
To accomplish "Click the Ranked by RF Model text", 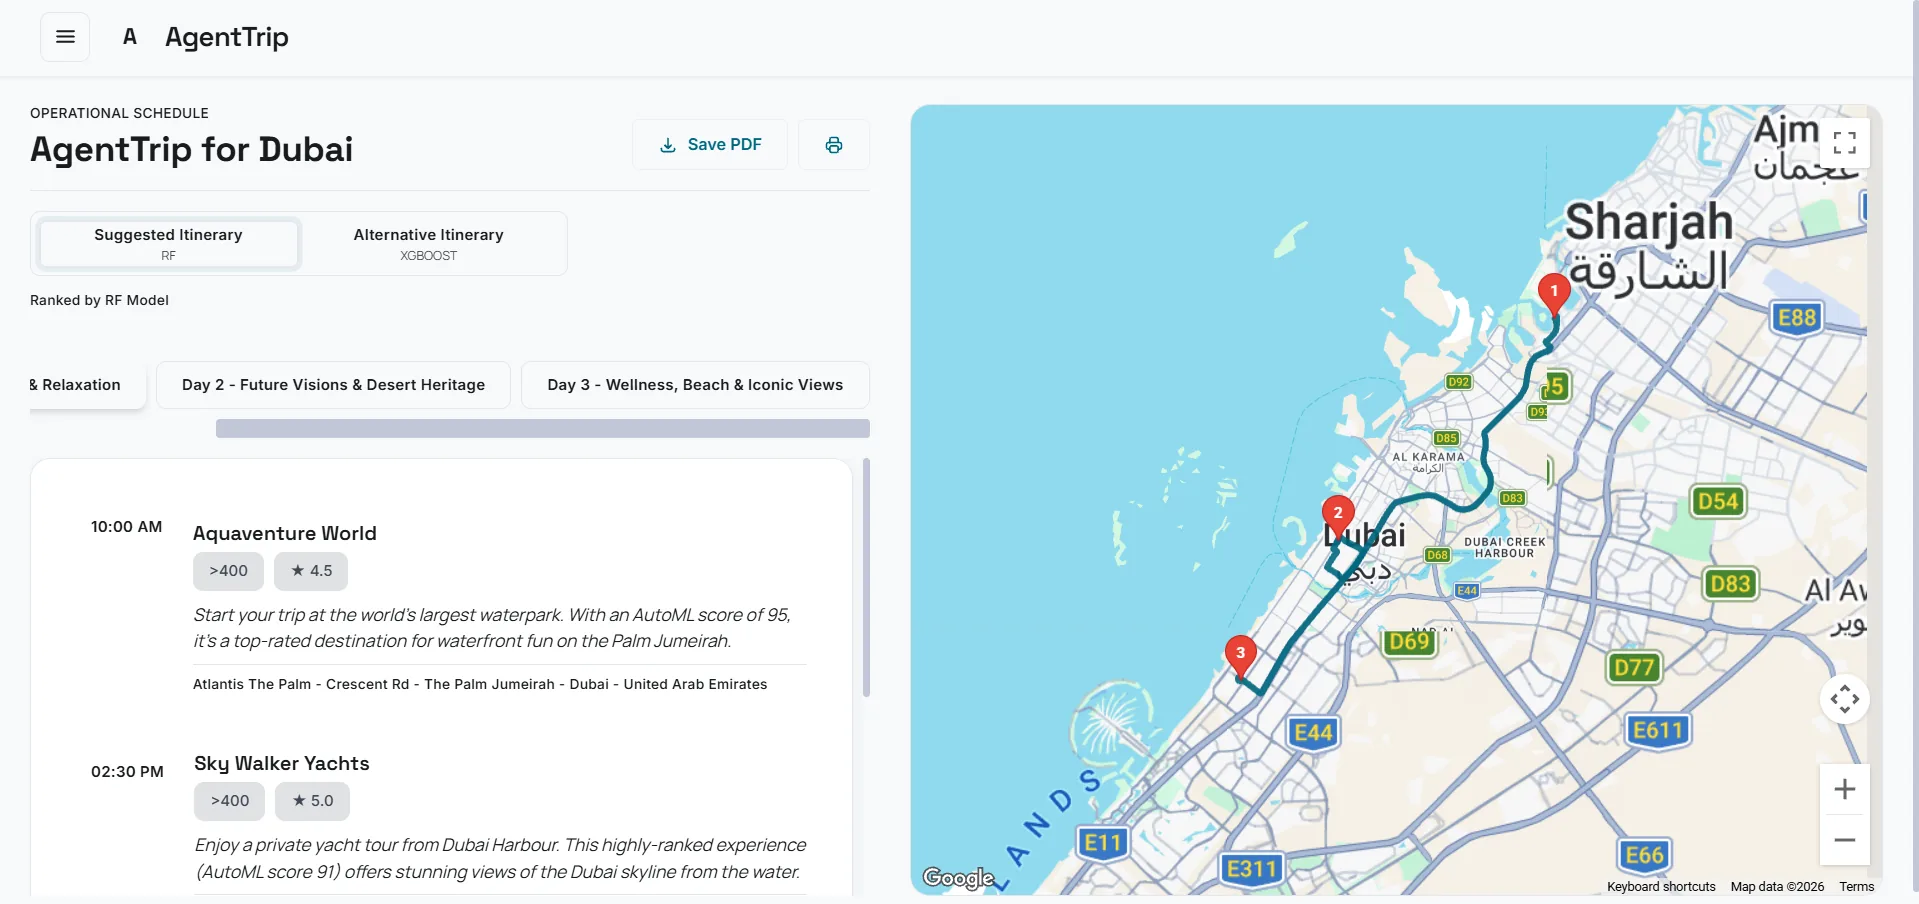I will tap(99, 300).
